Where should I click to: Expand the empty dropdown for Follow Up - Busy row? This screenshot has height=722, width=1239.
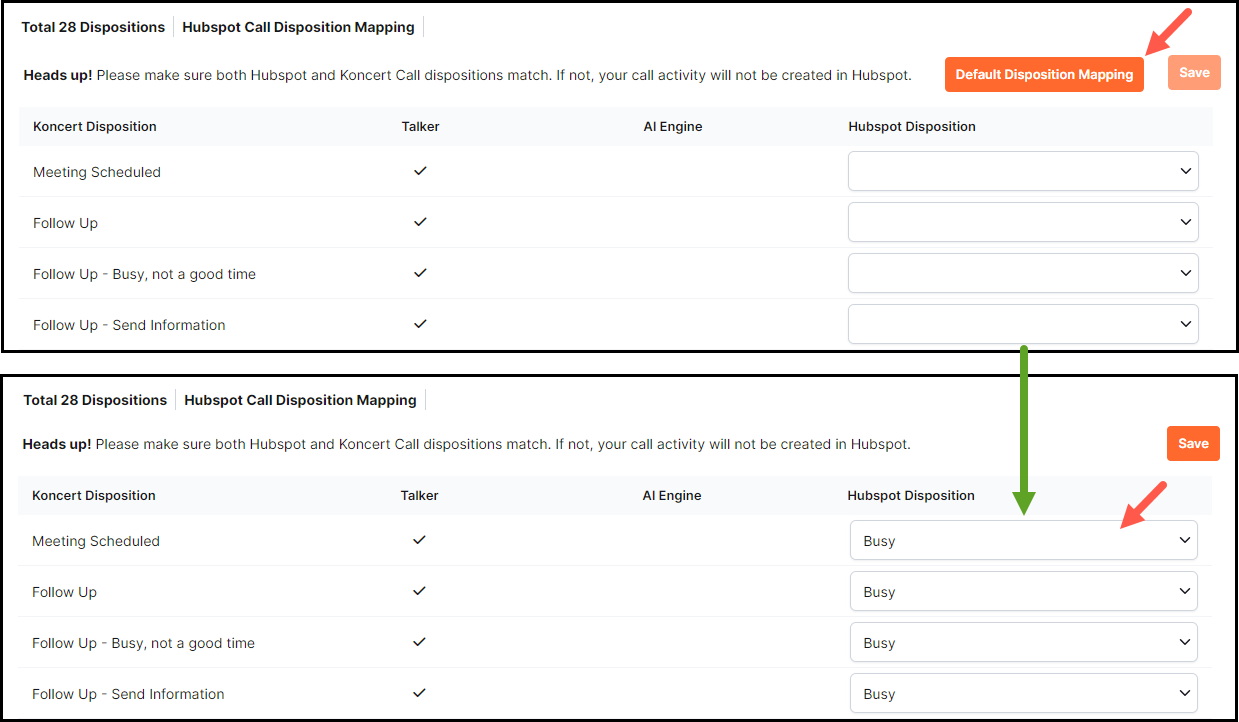[x=1023, y=273]
